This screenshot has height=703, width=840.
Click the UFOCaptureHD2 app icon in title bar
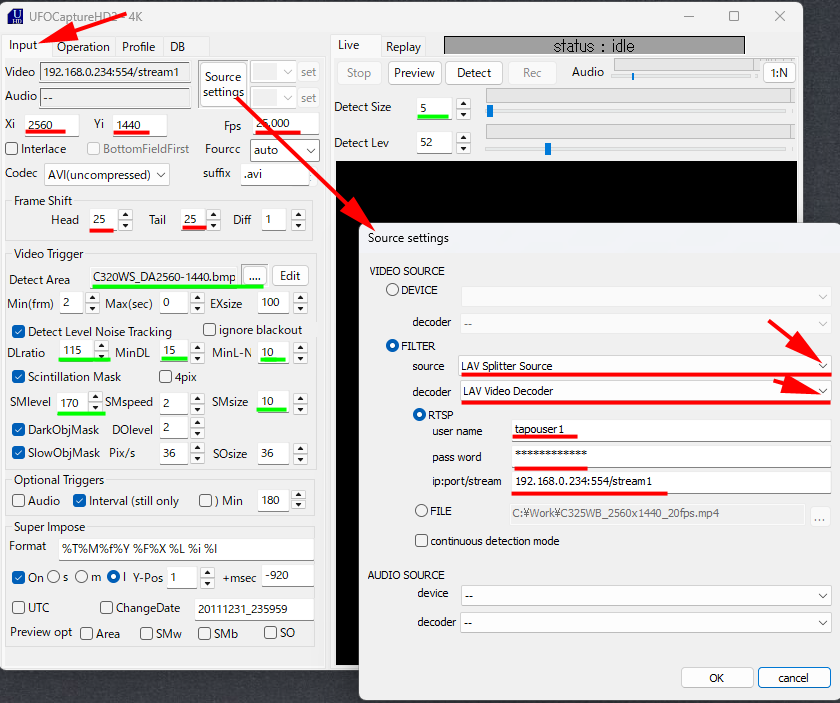click(14, 15)
